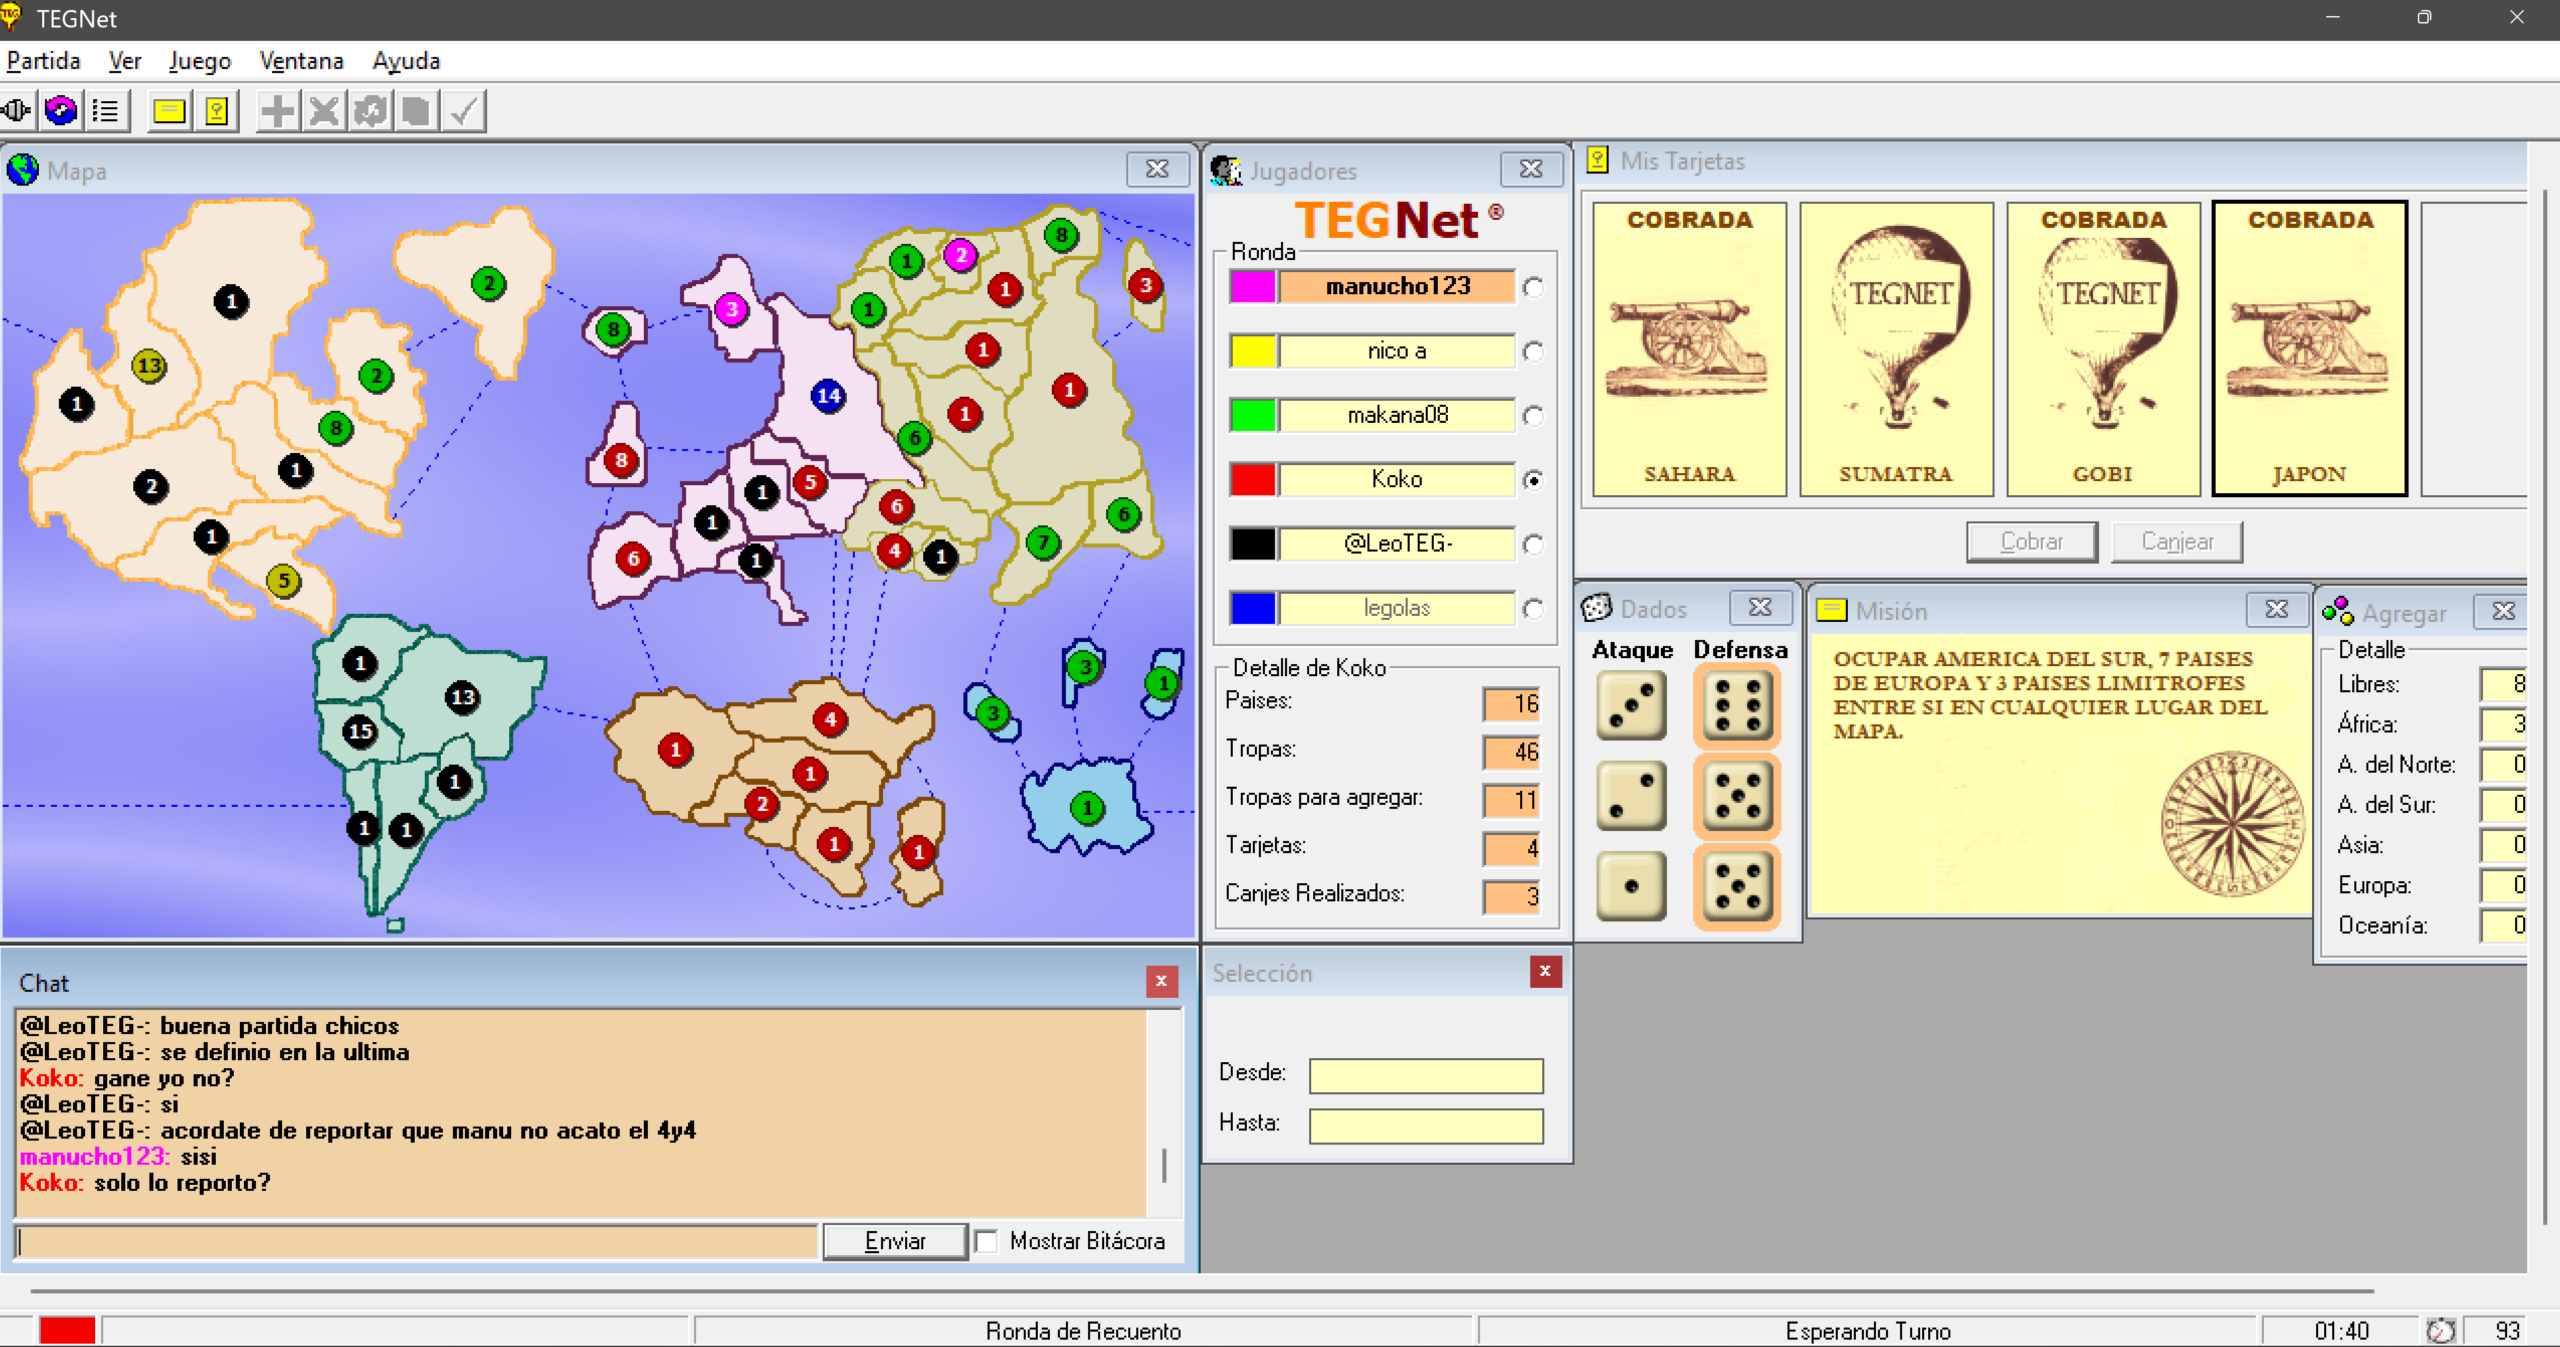Viewport: 2560px width, 1347px height.
Task: Click the Canjear button
Action: coord(2176,541)
